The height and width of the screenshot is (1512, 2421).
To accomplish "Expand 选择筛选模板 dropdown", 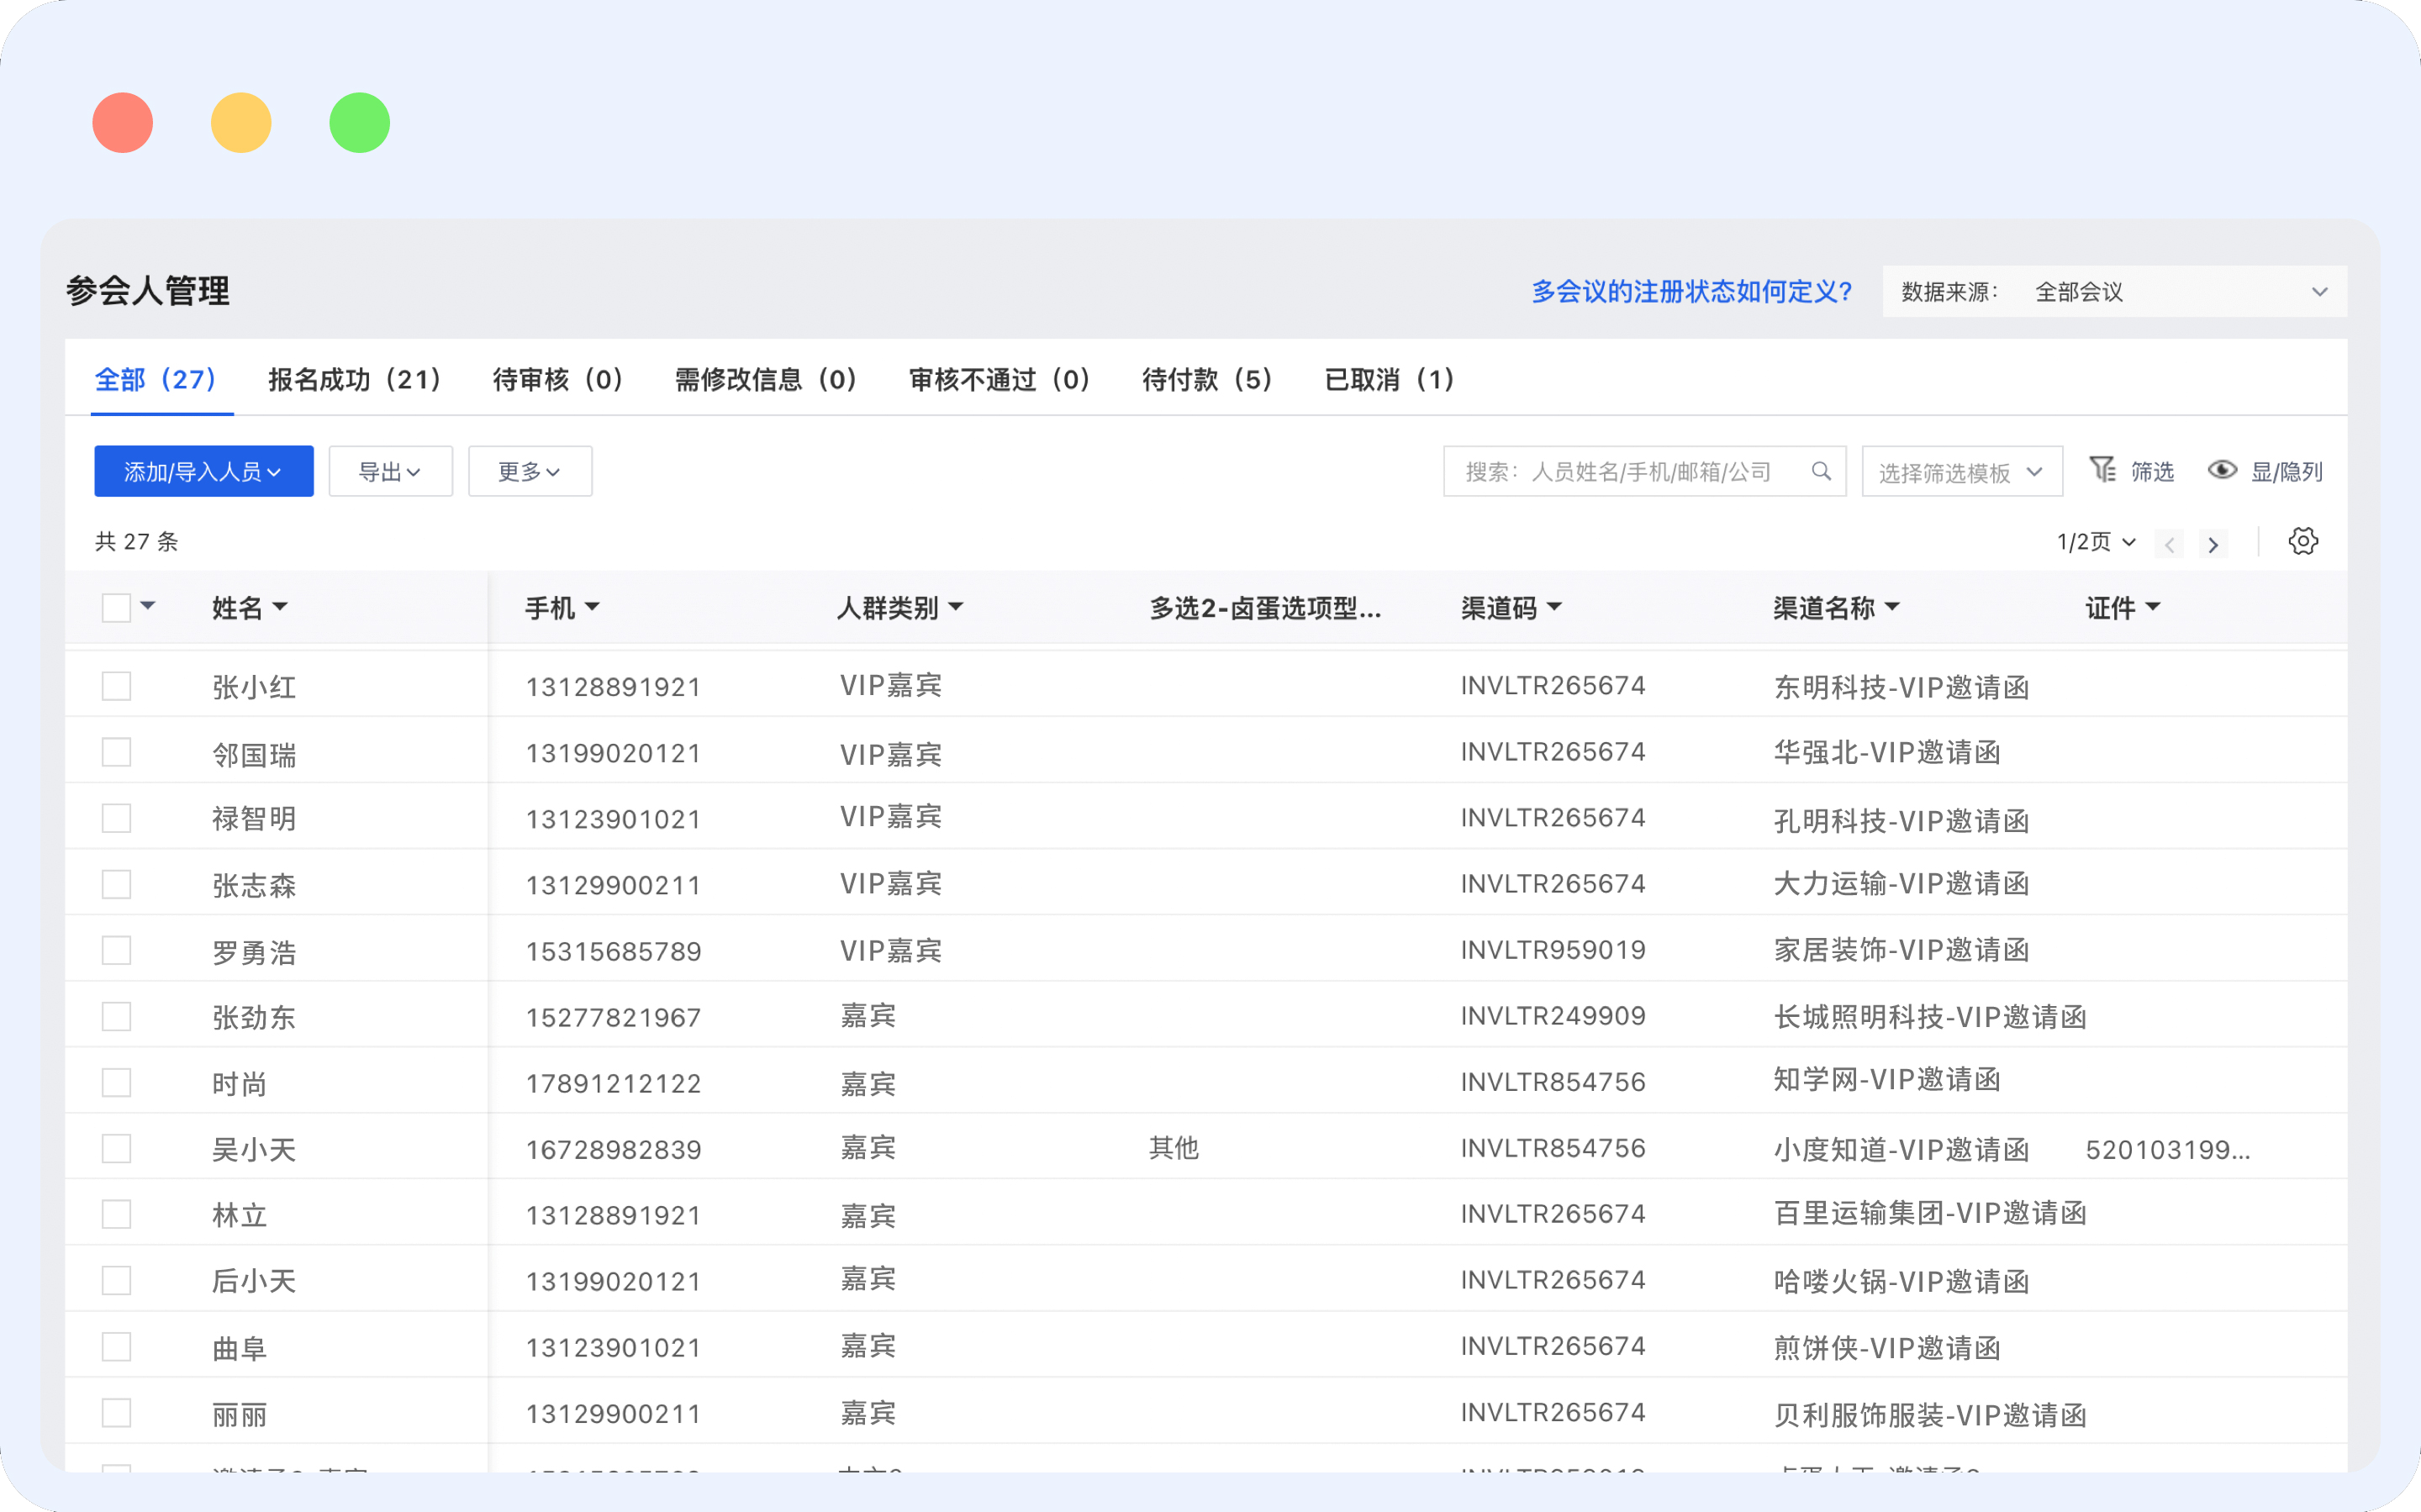I will click(x=1961, y=472).
